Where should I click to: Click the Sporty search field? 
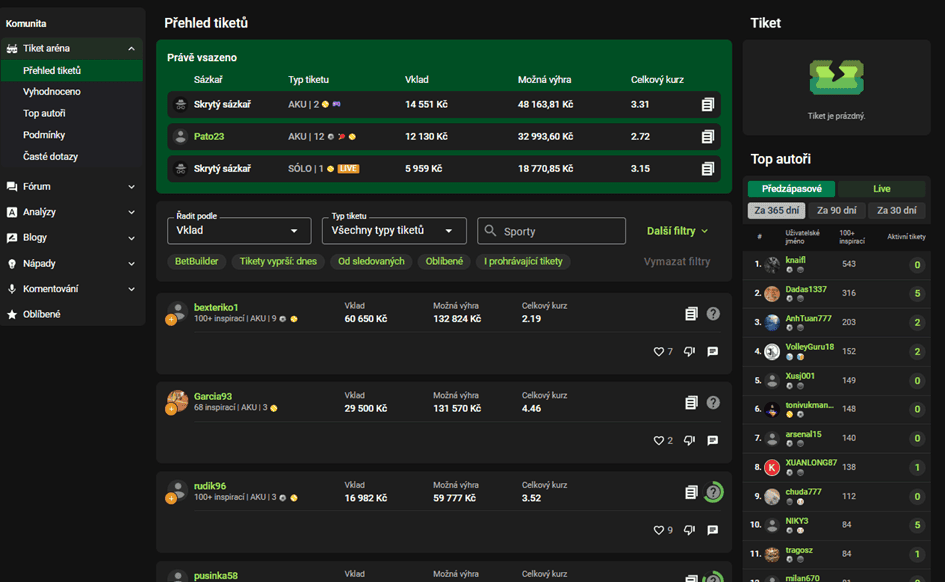point(551,231)
